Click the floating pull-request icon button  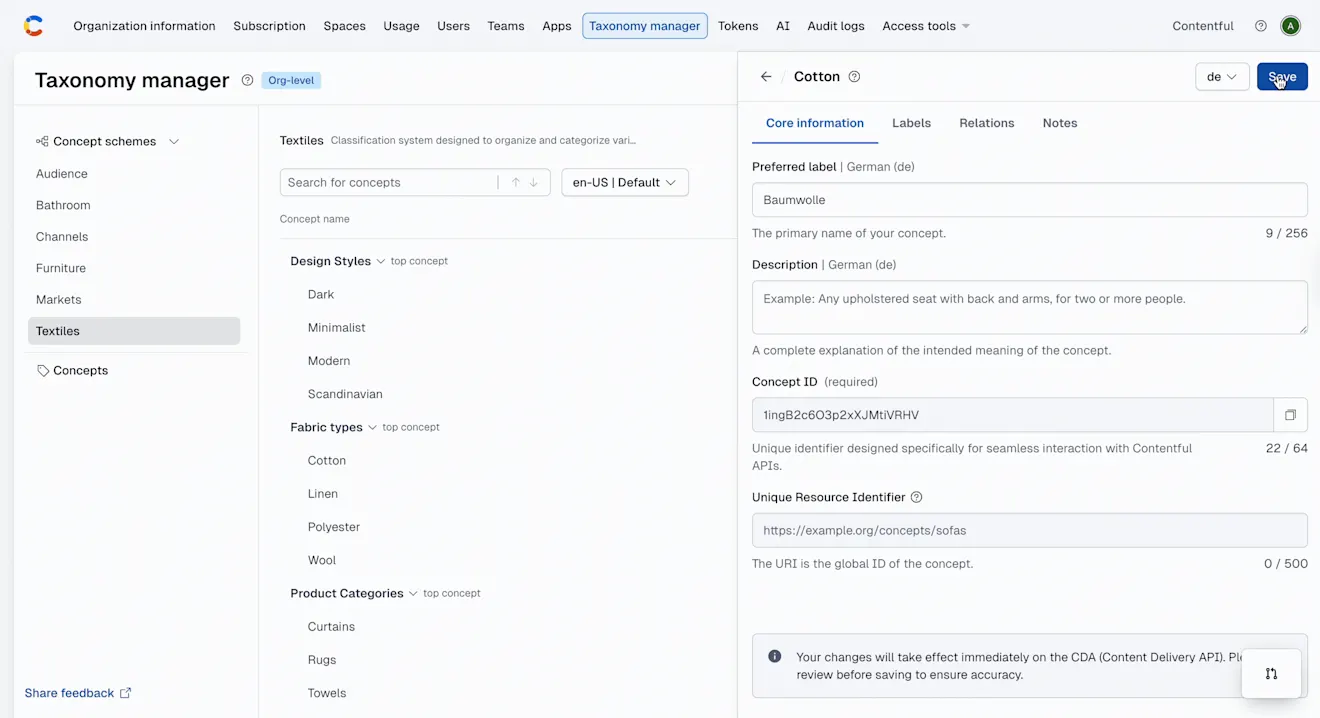click(x=1271, y=673)
